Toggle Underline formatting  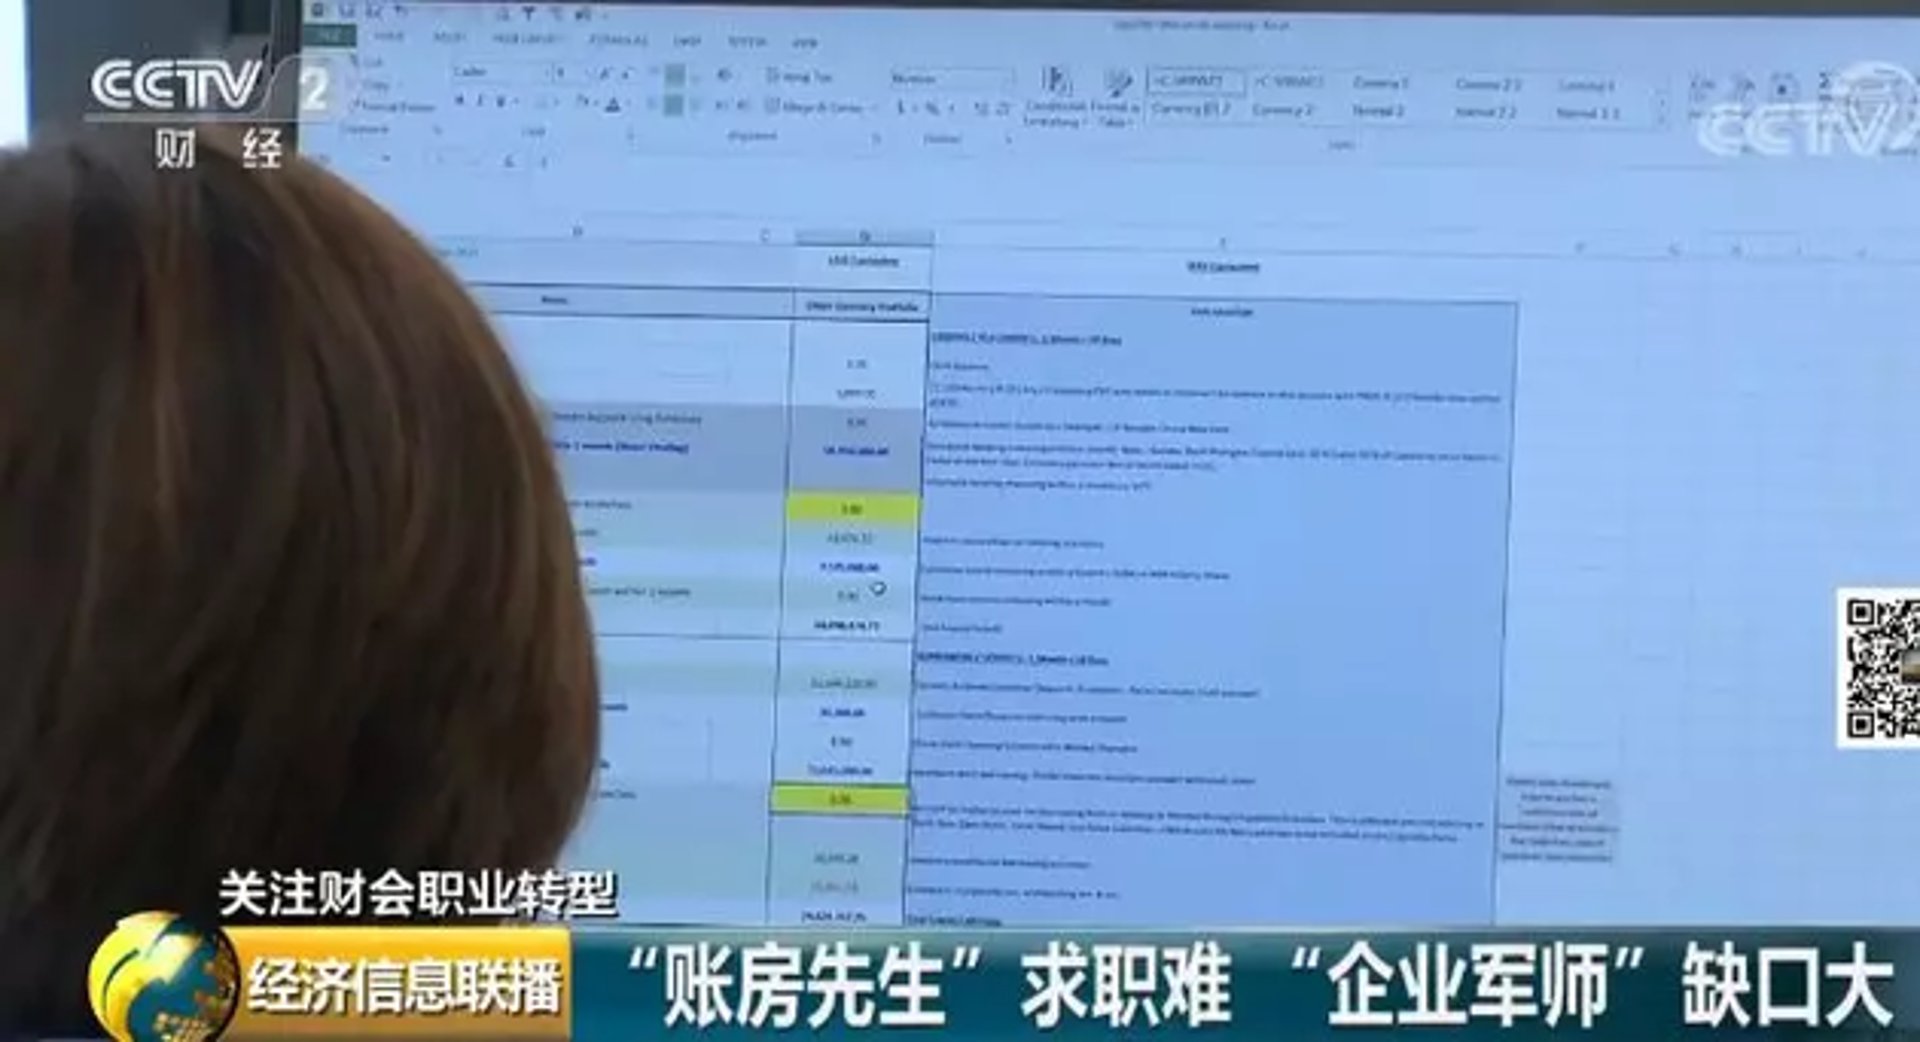click(x=501, y=102)
